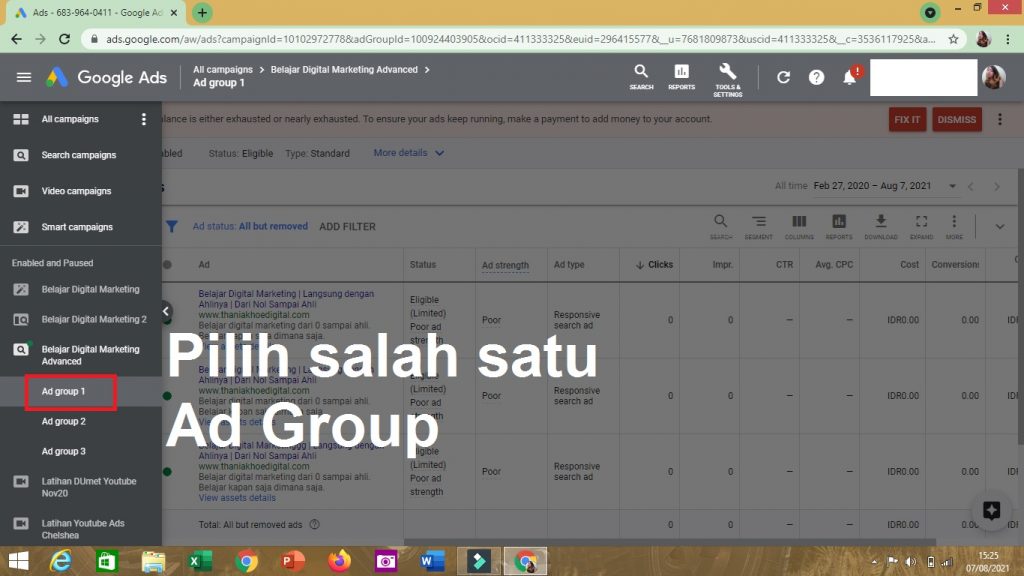
Task: Open Tools & Settings wrench
Action: 727,76
